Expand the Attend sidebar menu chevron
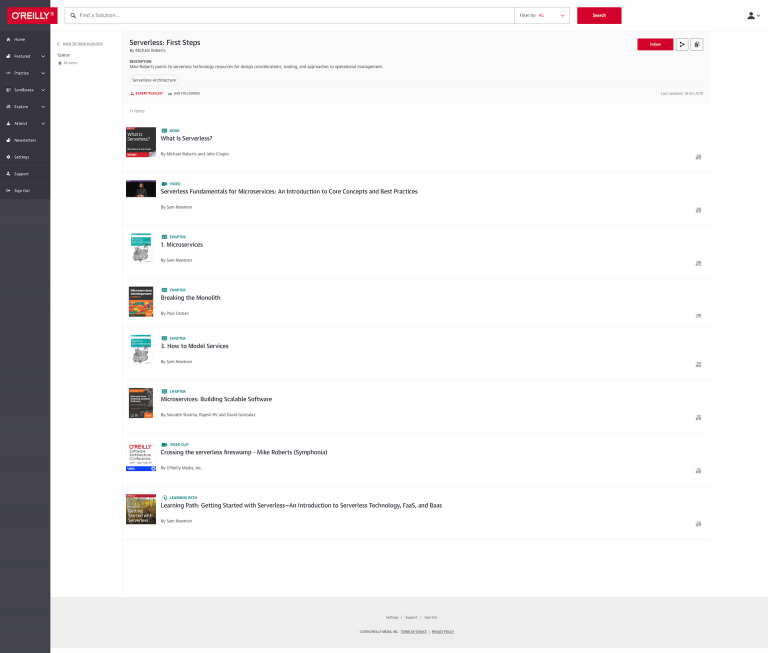The width and height of the screenshot is (768, 653). point(43,123)
